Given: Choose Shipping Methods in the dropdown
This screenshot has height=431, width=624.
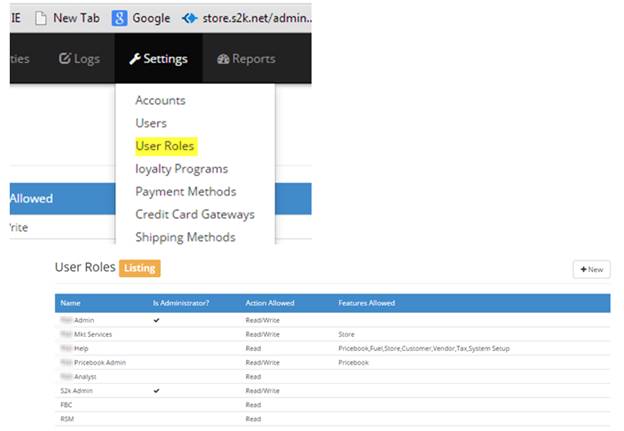Looking at the screenshot, I should [x=185, y=237].
